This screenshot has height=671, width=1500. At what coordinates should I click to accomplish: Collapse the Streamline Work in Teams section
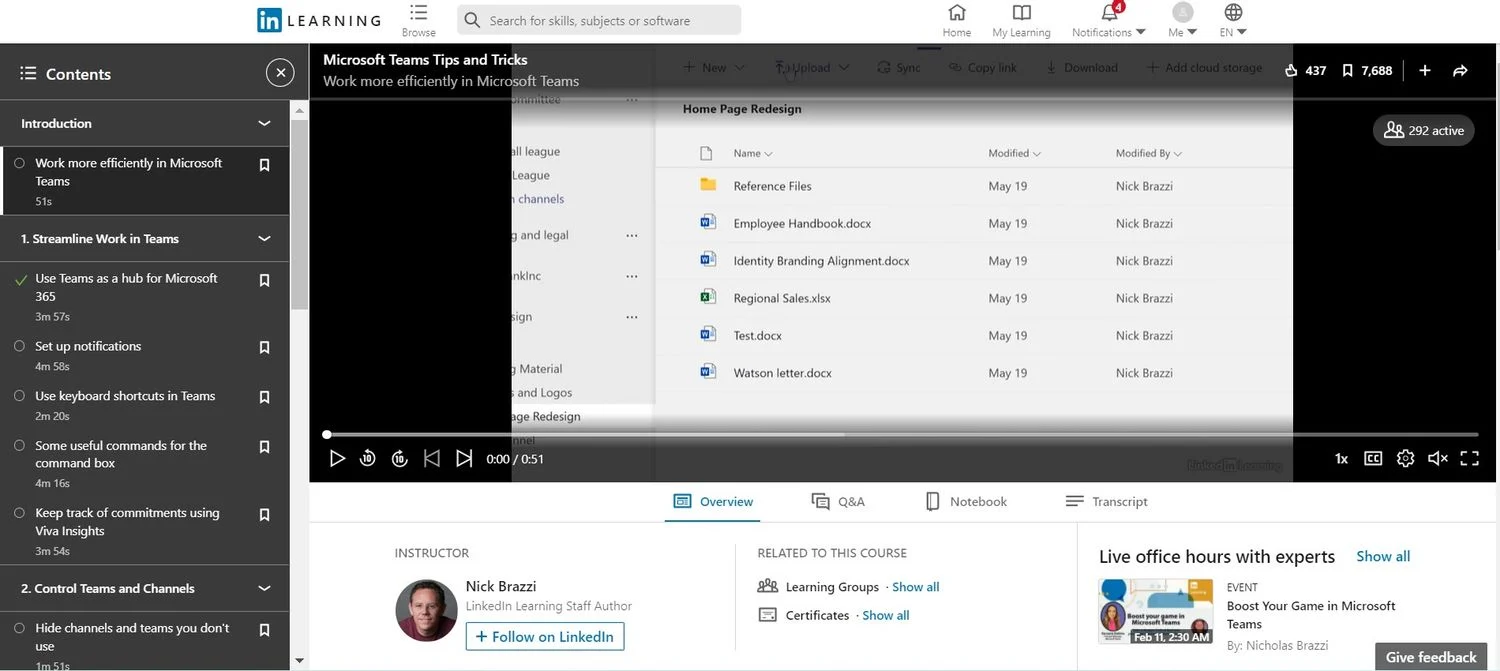pos(264,239)
